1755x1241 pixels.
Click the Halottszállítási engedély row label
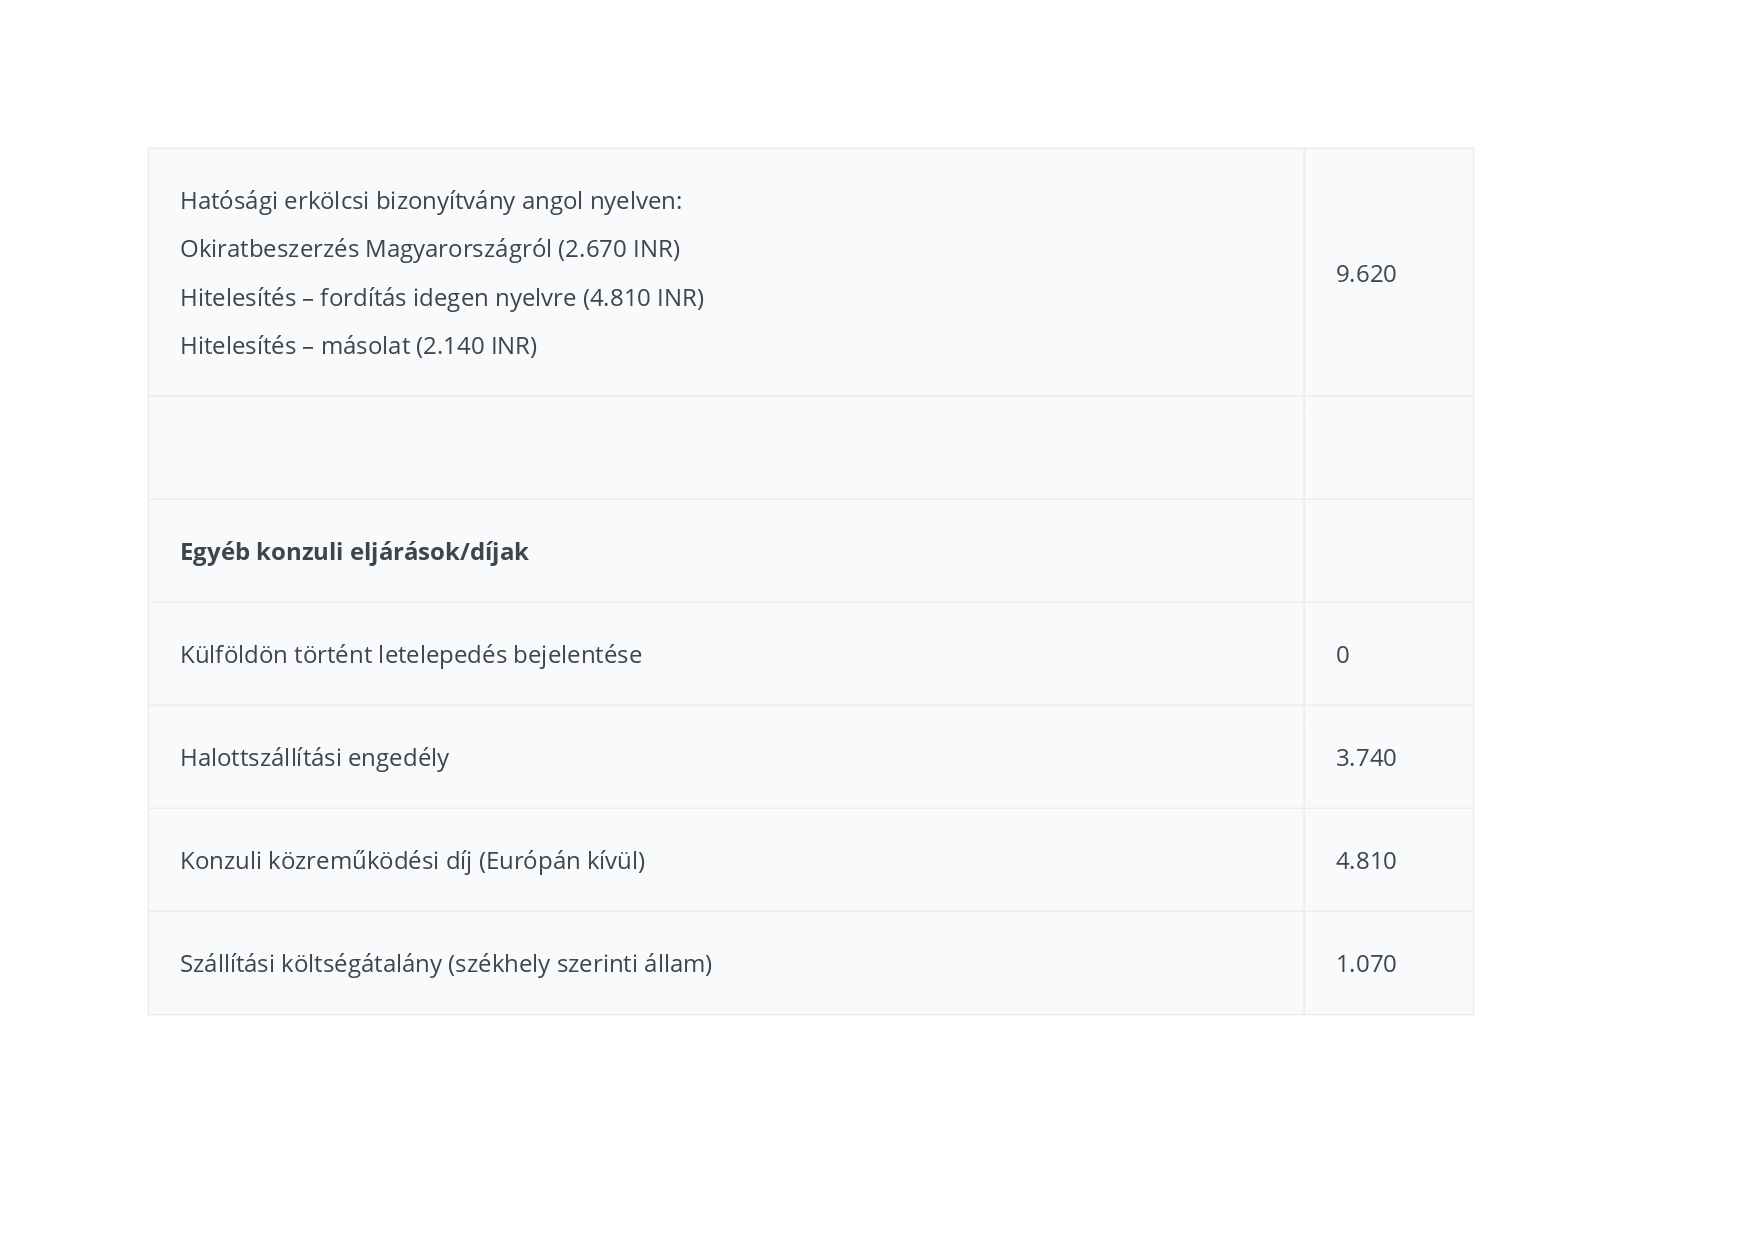pyautogui.click(x=314, y=757)
